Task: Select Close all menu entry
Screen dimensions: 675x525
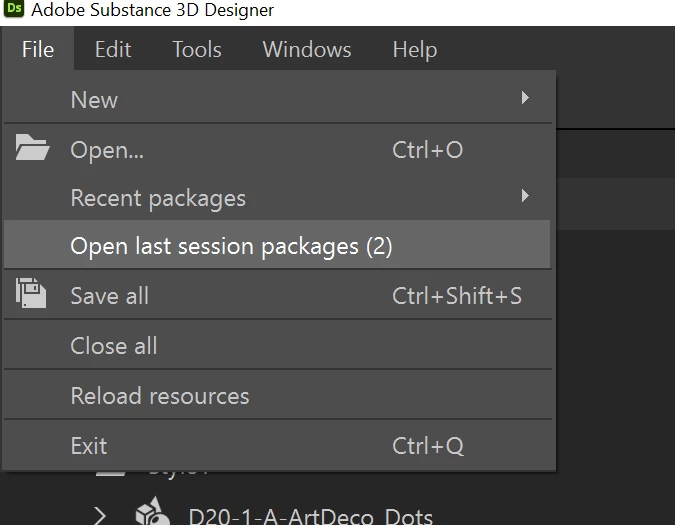Action: click(x=277, y=345)
